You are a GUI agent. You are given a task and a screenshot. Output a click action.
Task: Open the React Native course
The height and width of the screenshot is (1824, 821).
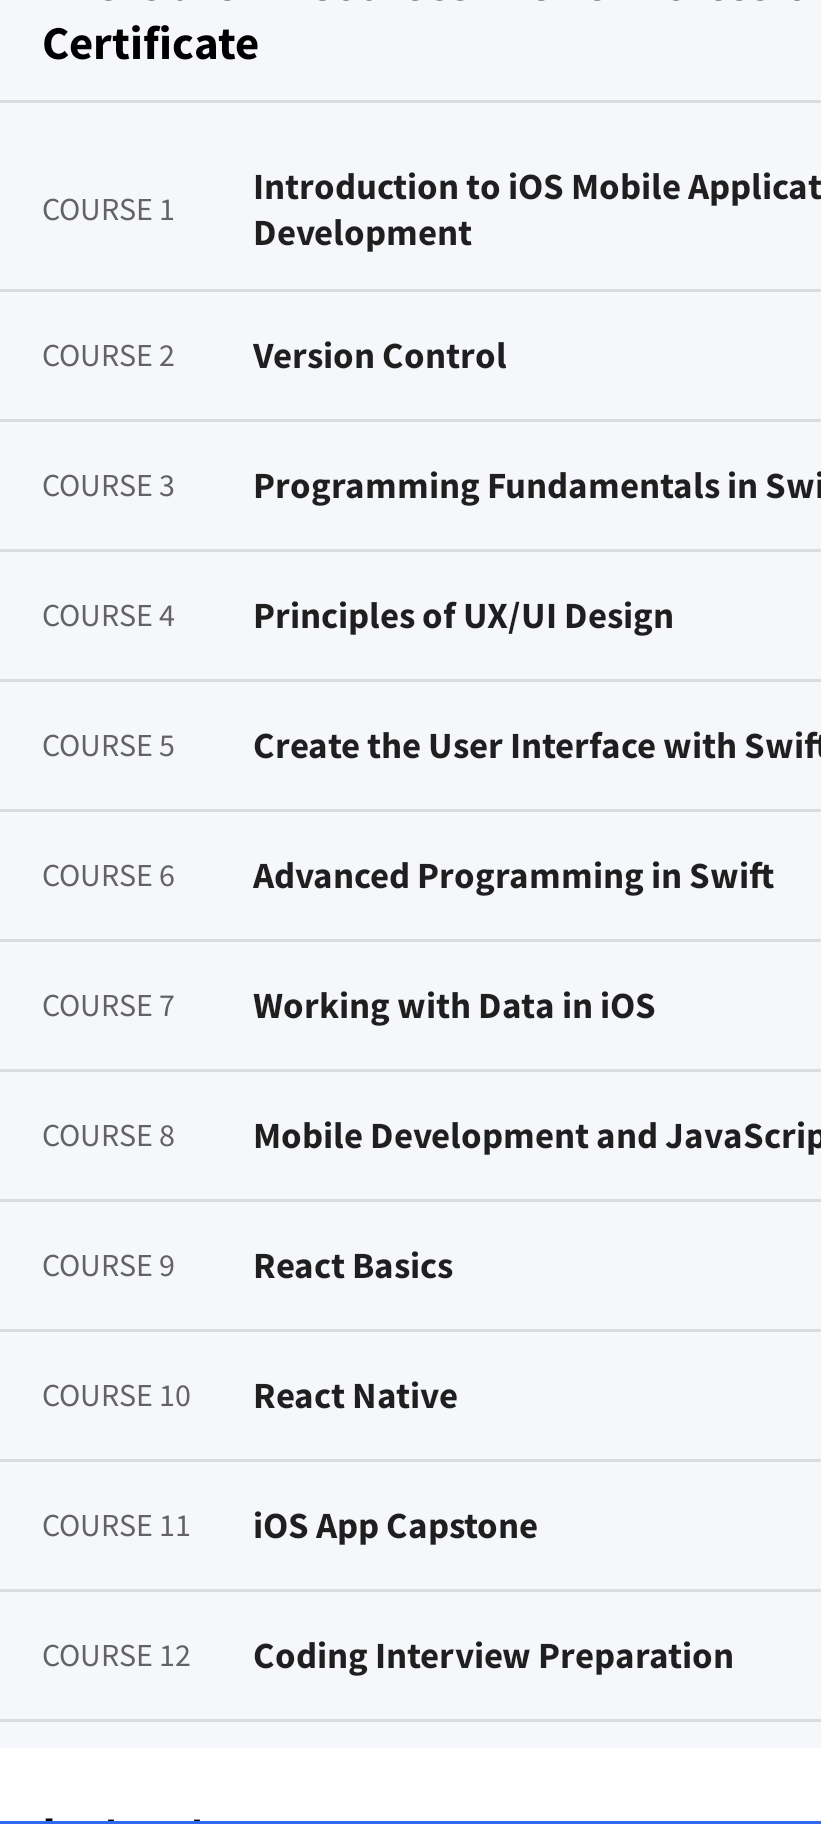point(355,1396)
